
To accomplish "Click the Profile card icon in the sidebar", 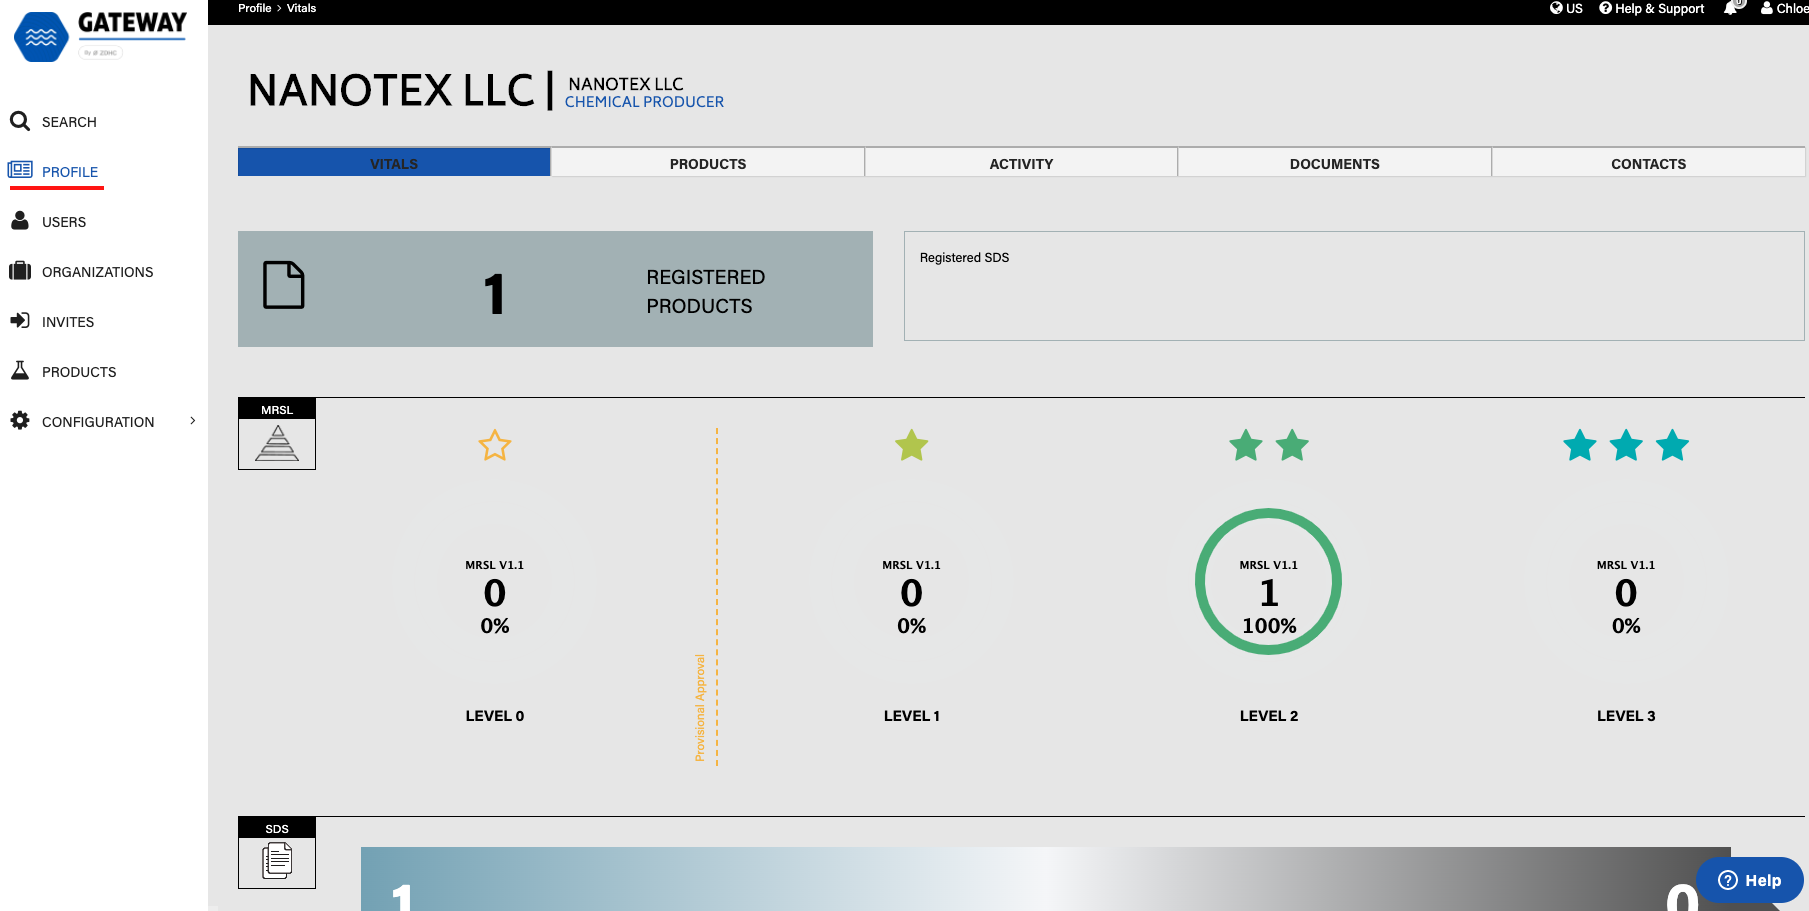I will click(20, 170).
